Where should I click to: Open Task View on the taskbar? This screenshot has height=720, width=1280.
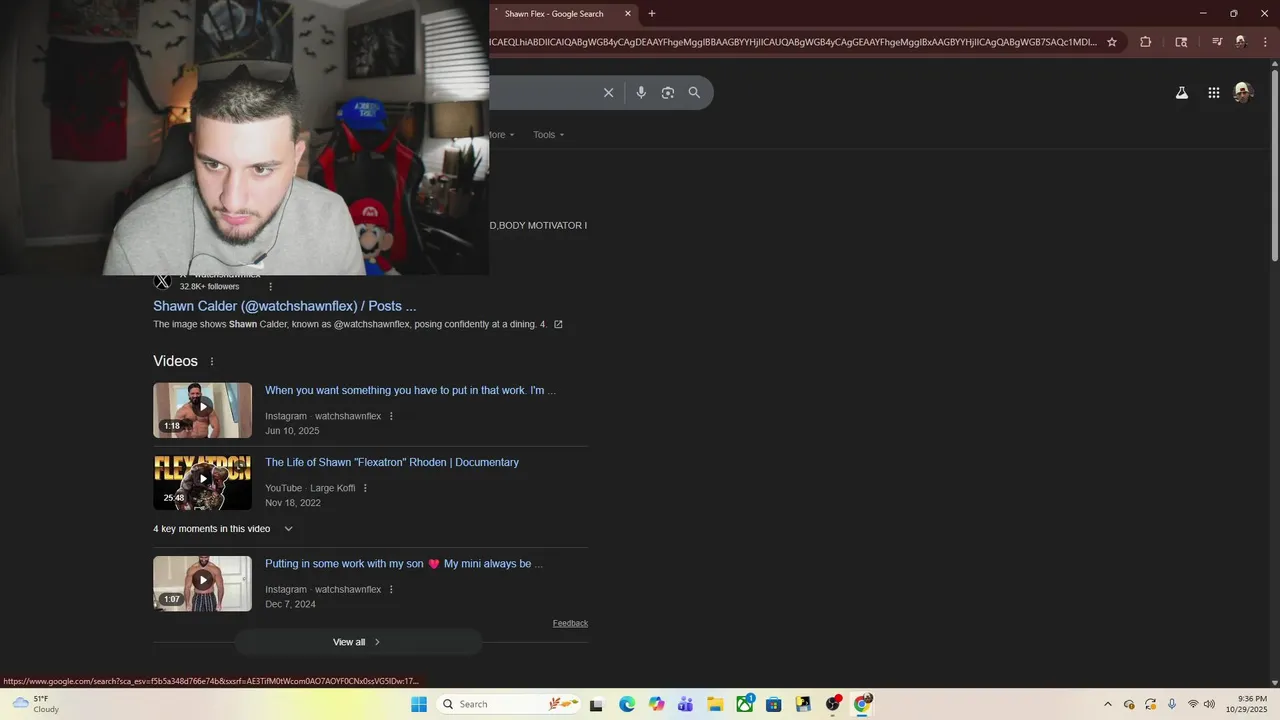click(x=596, y=704)
